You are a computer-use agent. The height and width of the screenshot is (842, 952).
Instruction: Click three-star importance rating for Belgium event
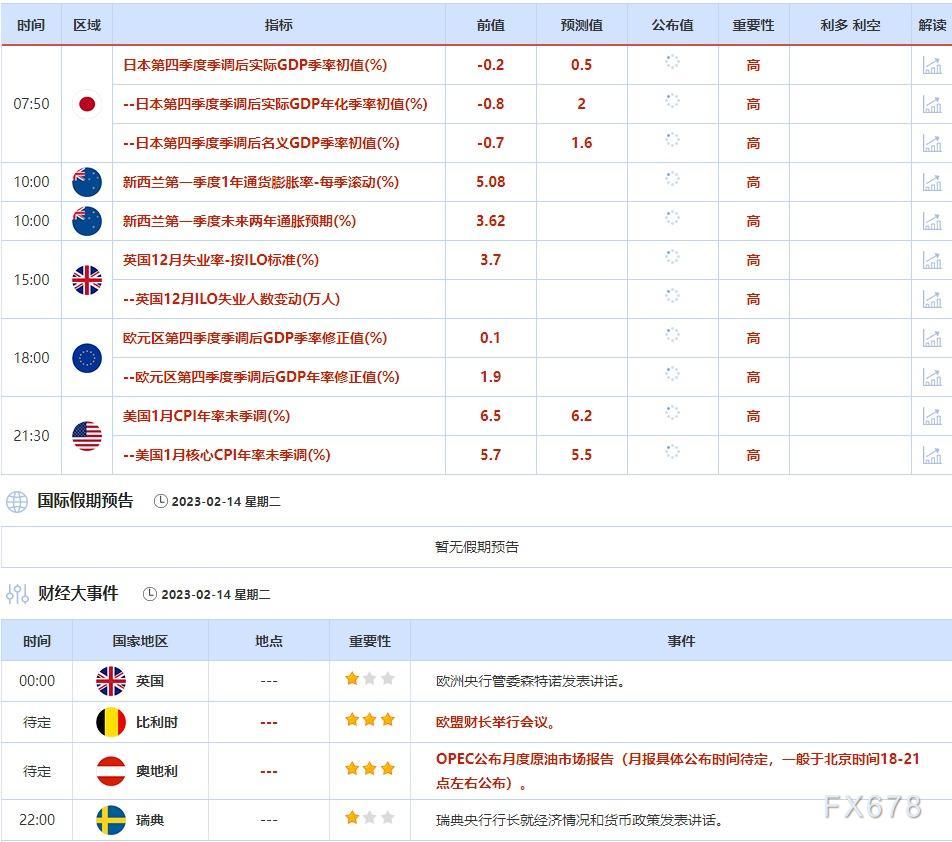click(x=370, y=721)
